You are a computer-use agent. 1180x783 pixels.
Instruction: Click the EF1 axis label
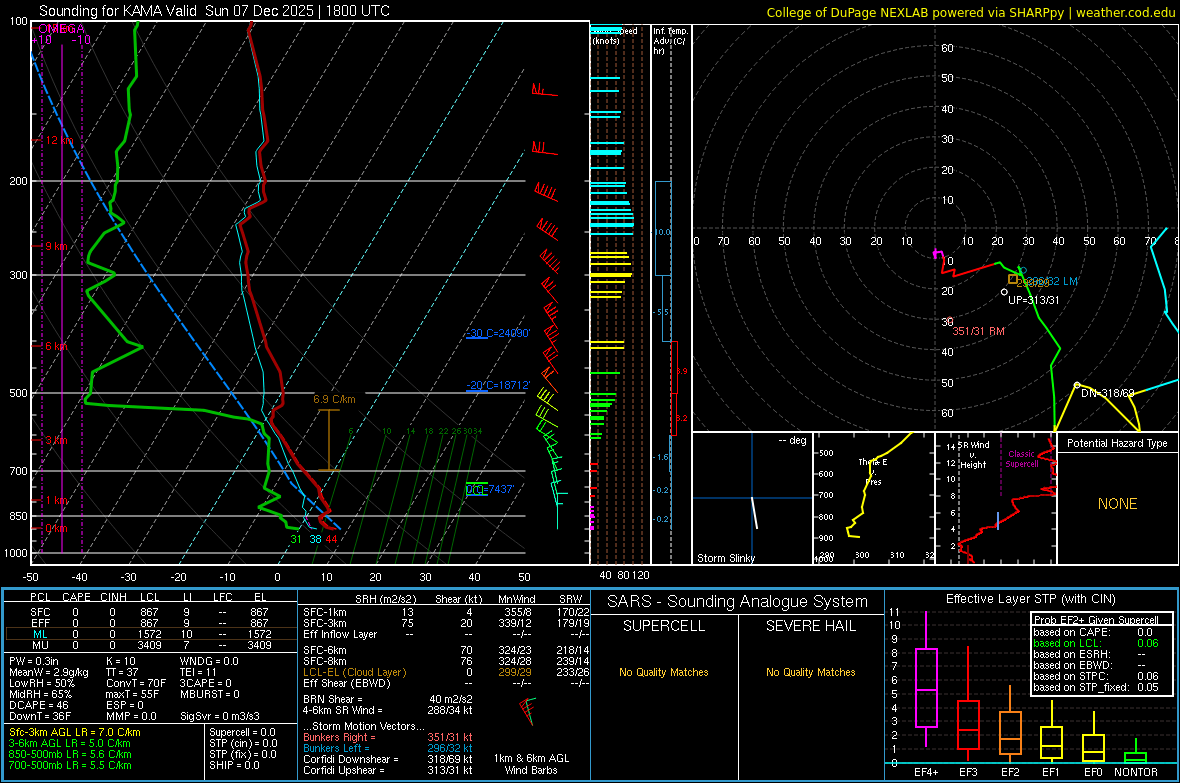pos(1051,772)
